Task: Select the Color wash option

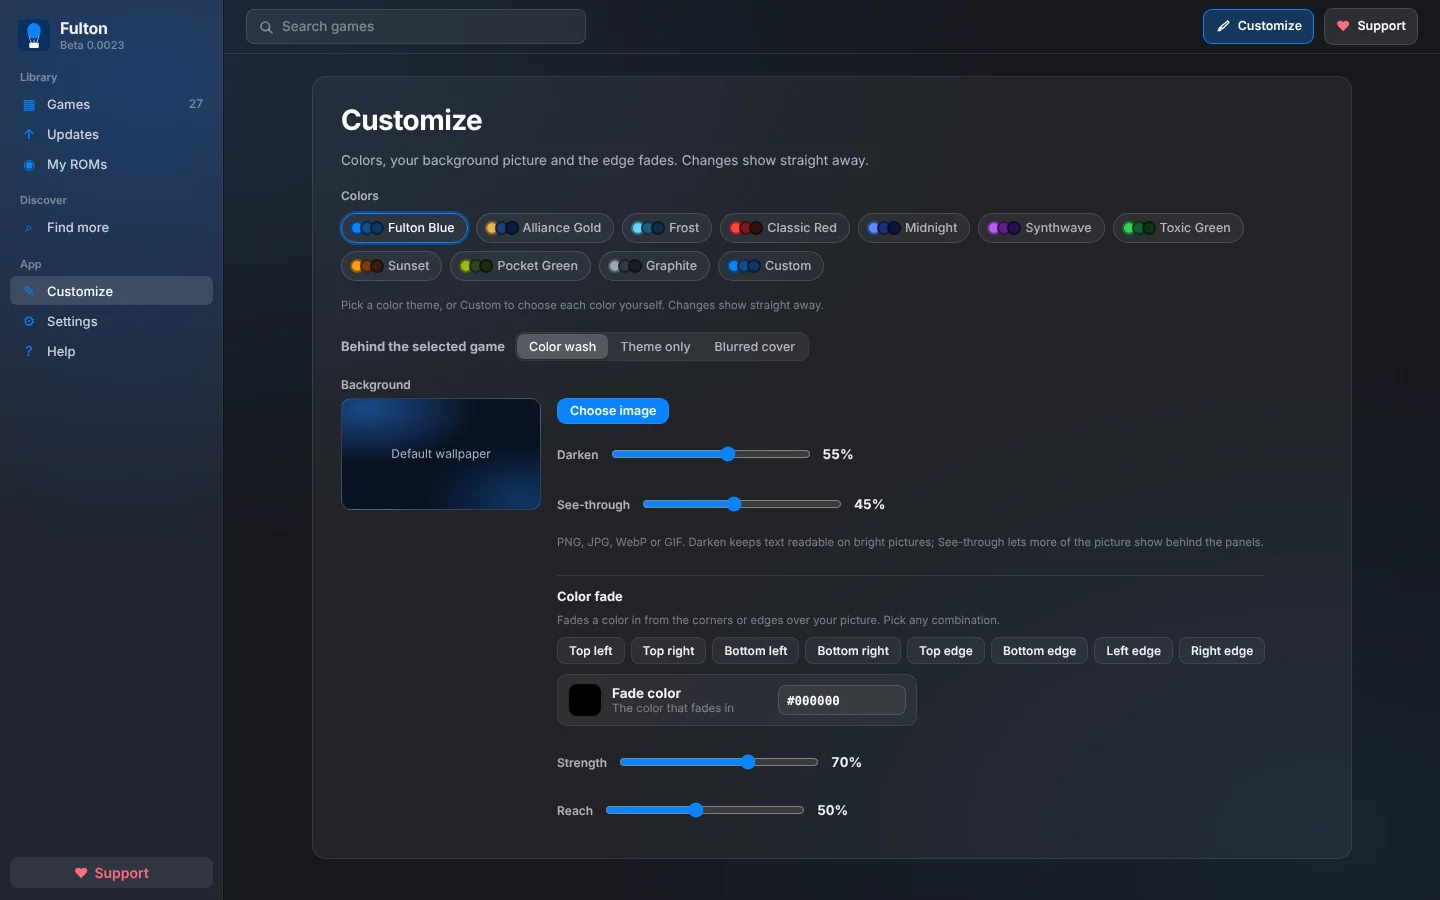Action: pyautogui.click(x=562, y=347)
